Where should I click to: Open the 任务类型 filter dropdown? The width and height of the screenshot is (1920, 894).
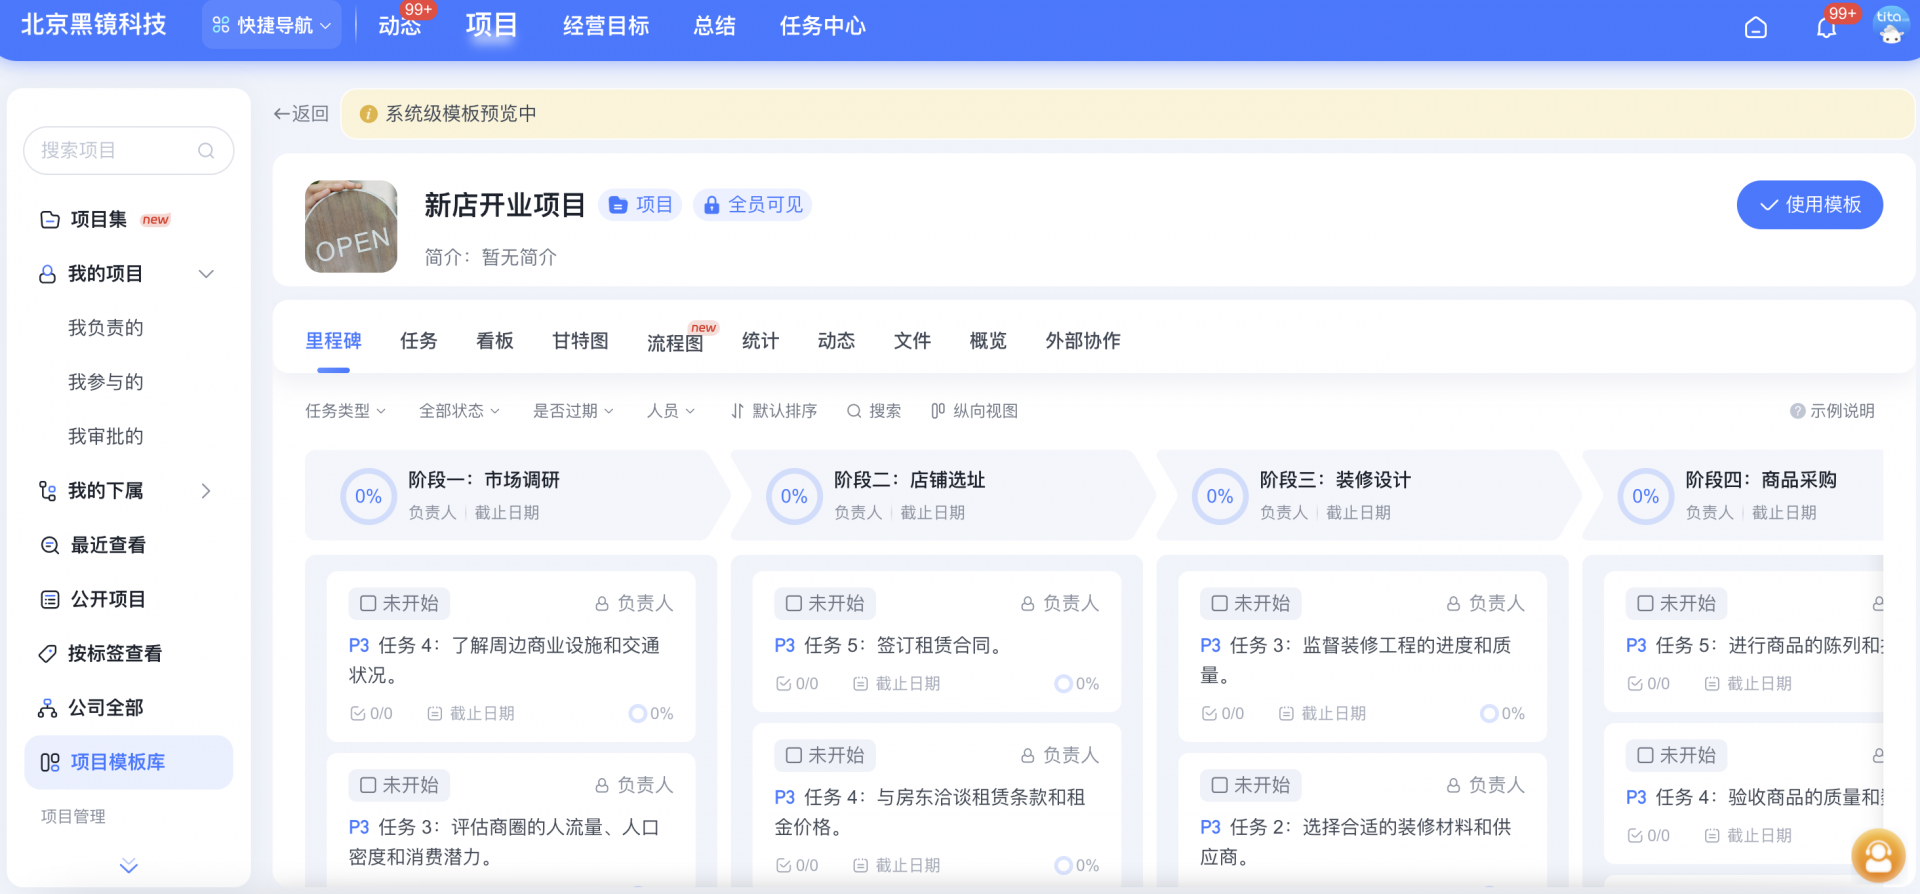click(x=345, y=411)
